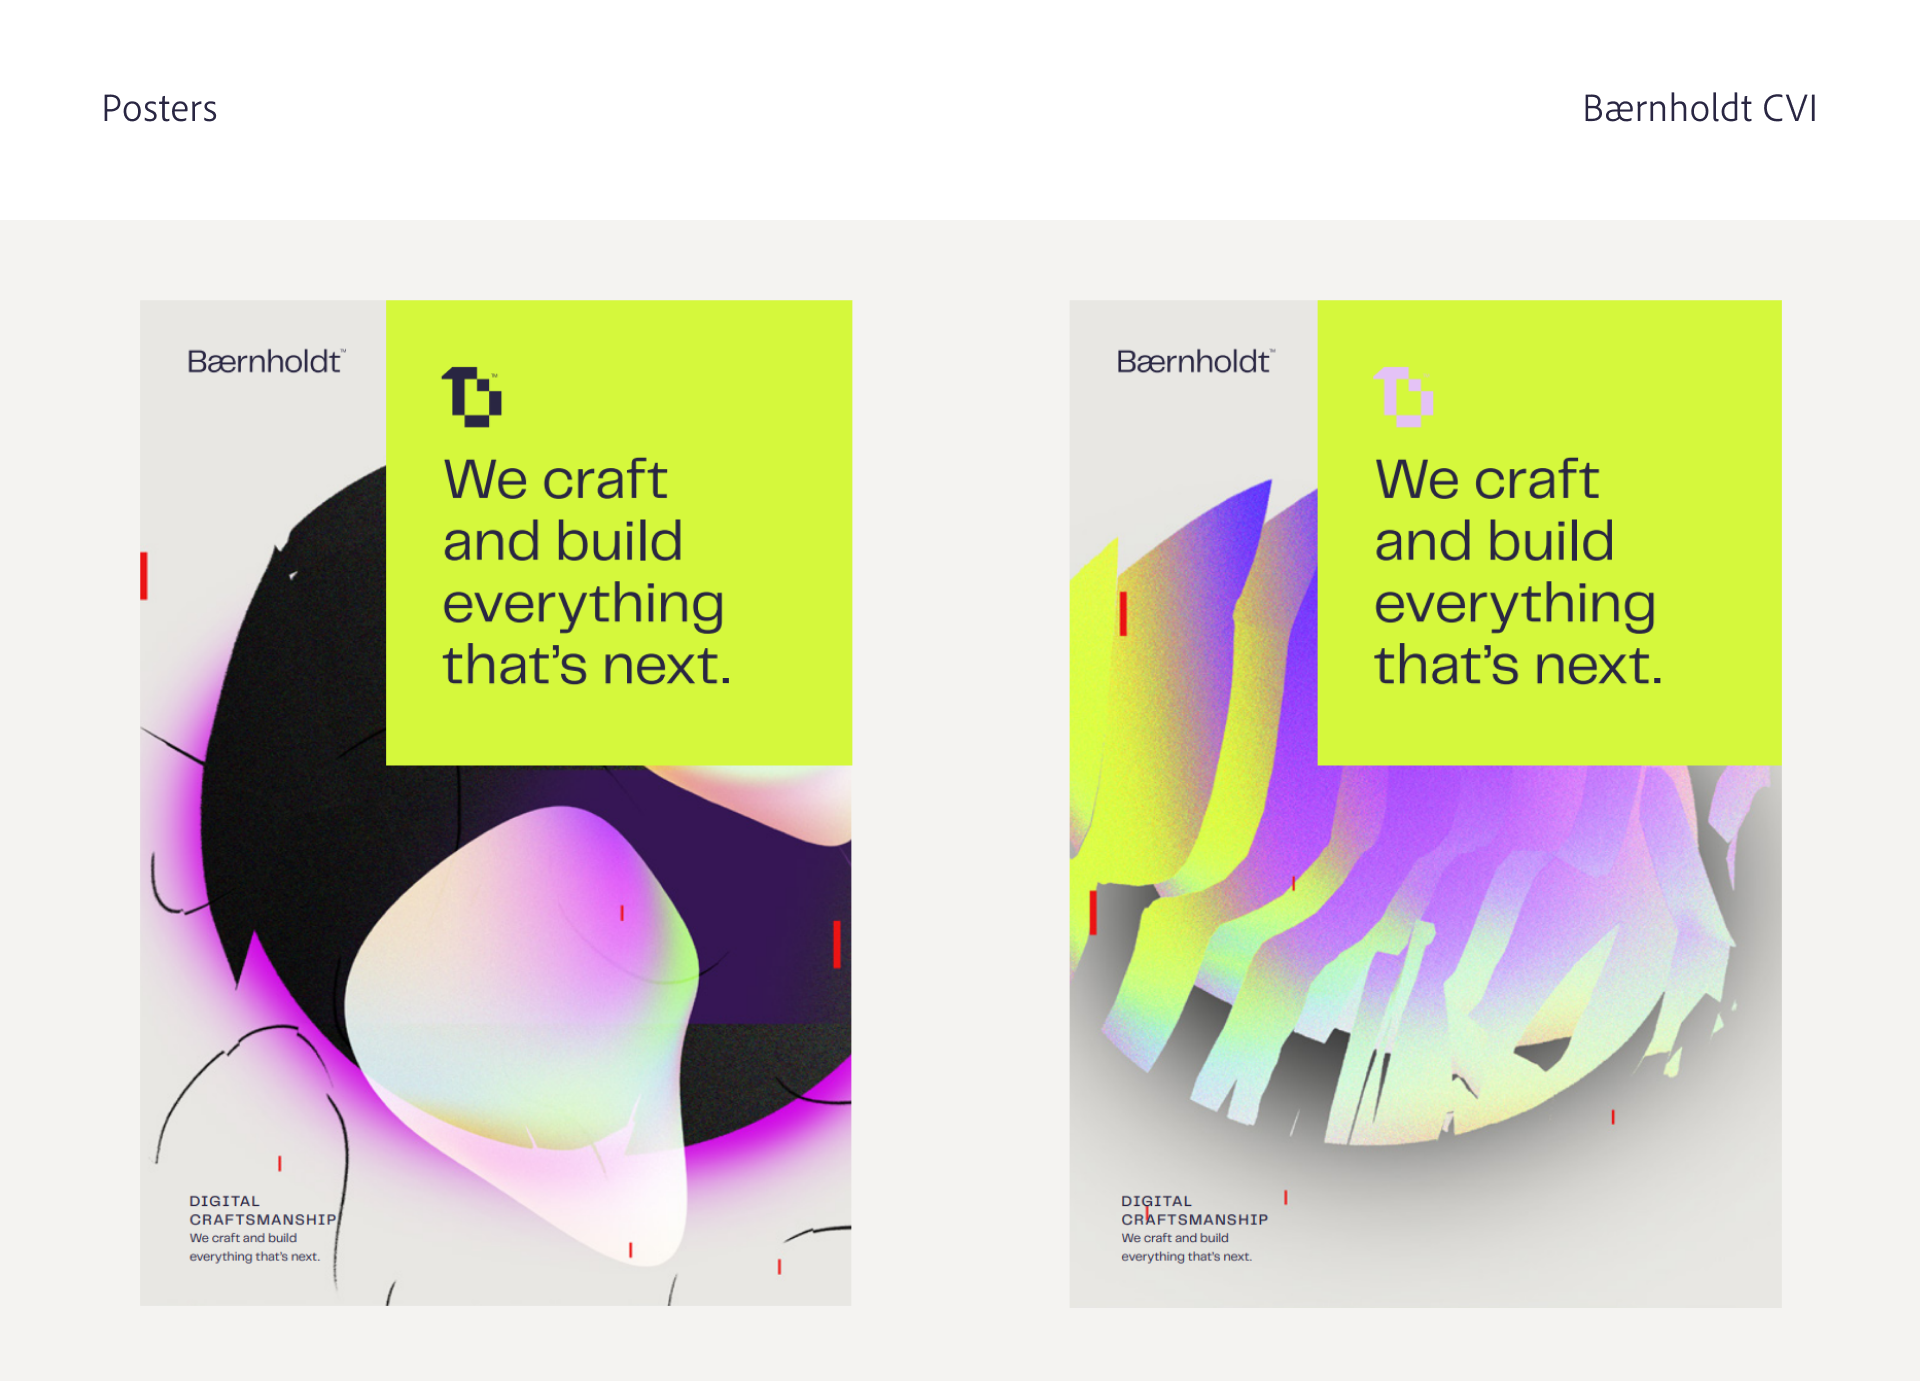Click the iridescent blob shape on left poster
The image size is (1920, 1381).
tap(520, 1030)
